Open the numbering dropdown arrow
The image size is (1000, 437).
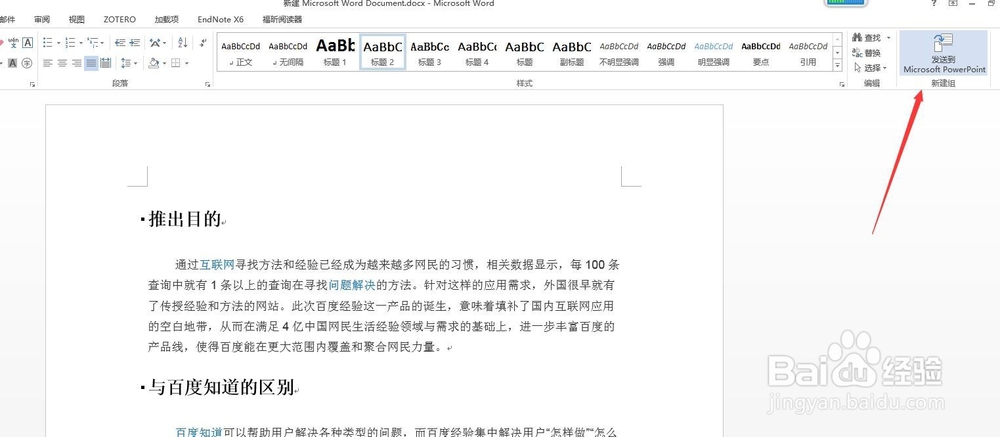(x=81, y=43)
